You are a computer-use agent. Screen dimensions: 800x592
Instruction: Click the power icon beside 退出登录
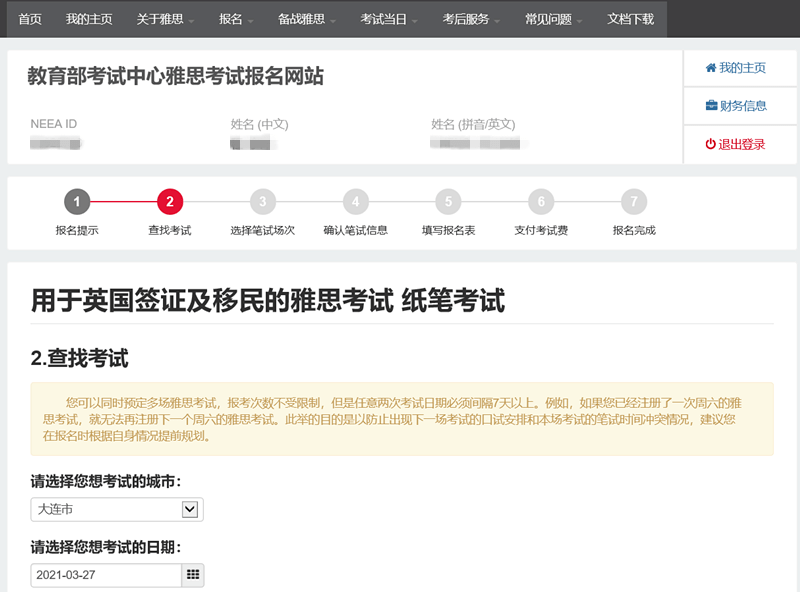point(710,144)
